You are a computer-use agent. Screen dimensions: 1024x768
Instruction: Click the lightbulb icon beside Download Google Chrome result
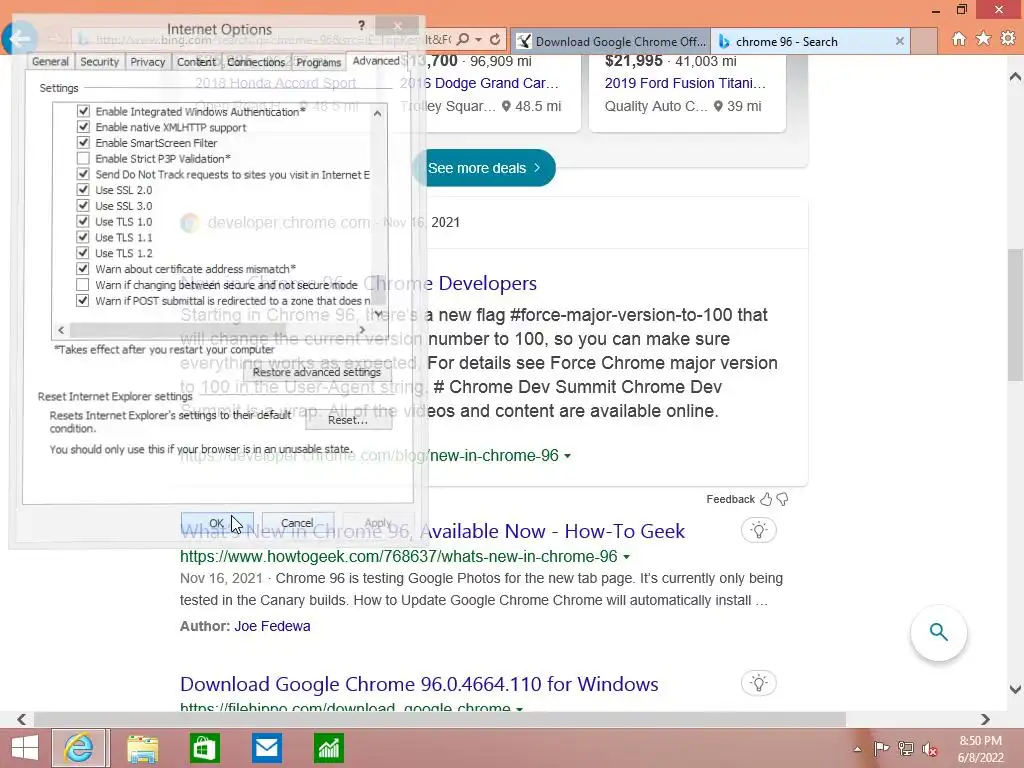pos(758,683)
